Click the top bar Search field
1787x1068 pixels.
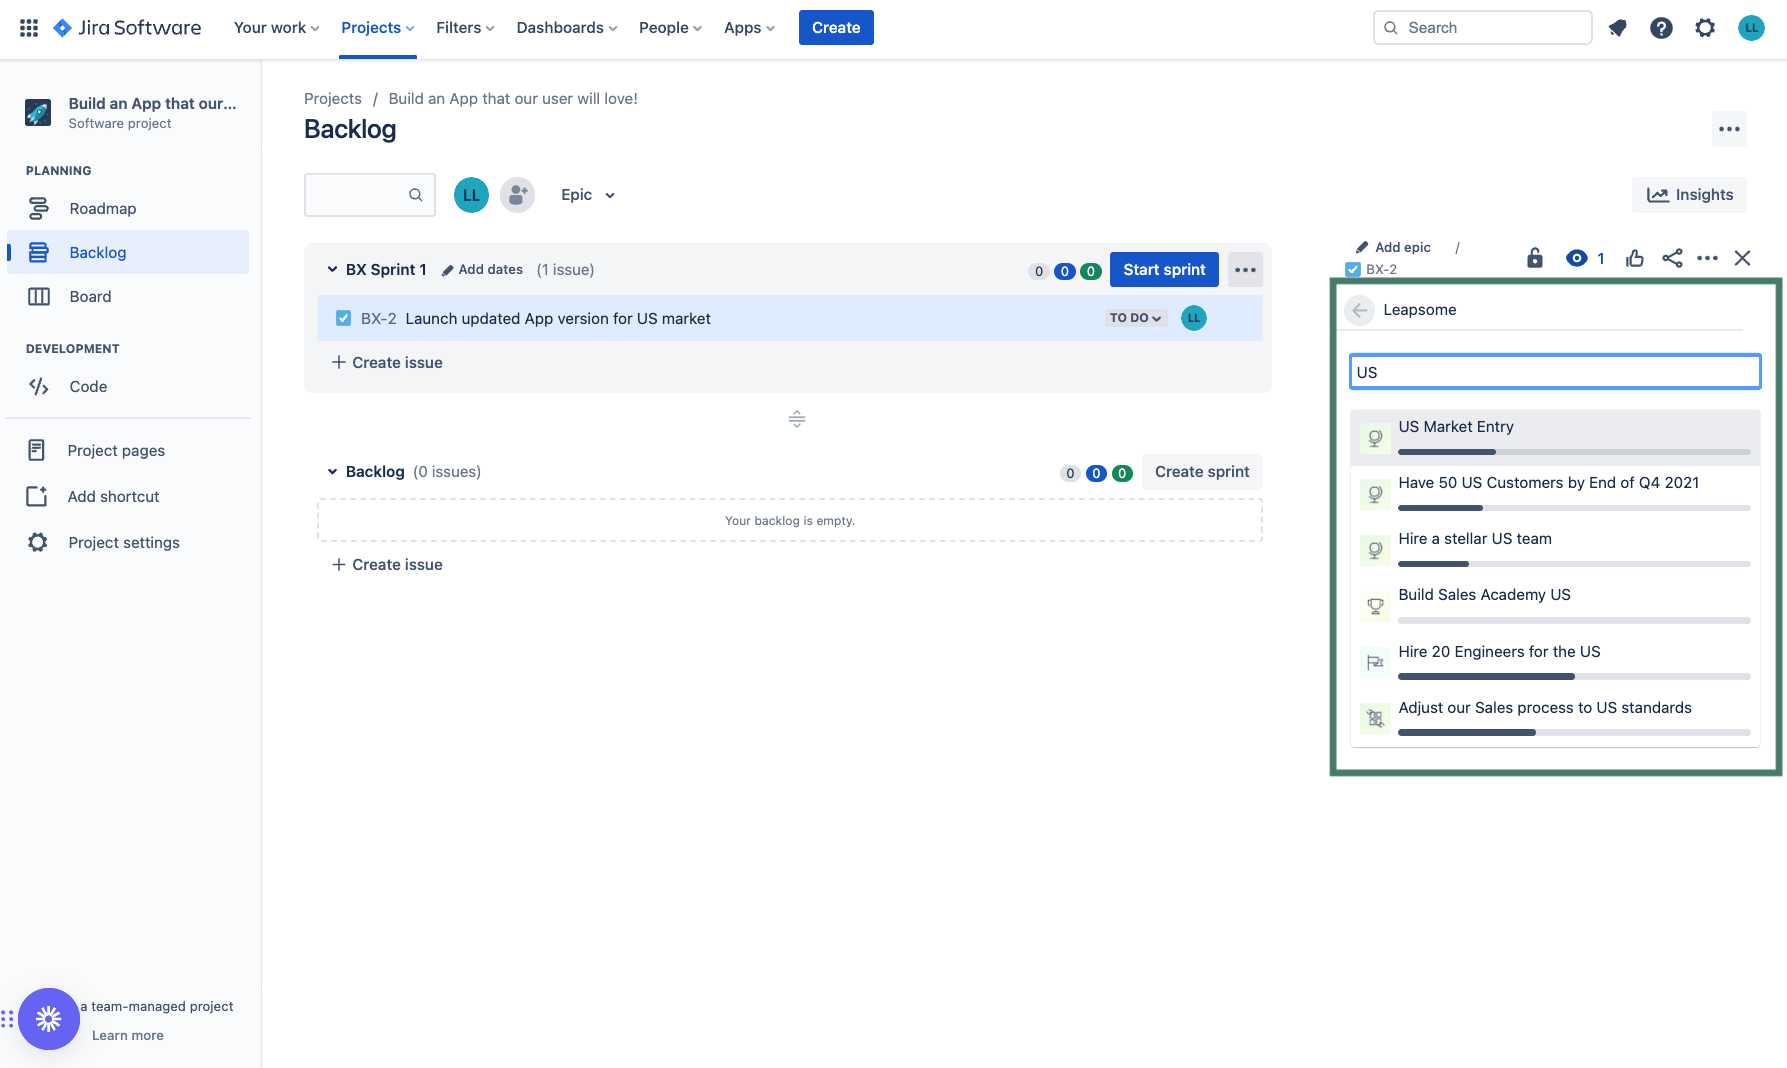(x=1483, y=28)
